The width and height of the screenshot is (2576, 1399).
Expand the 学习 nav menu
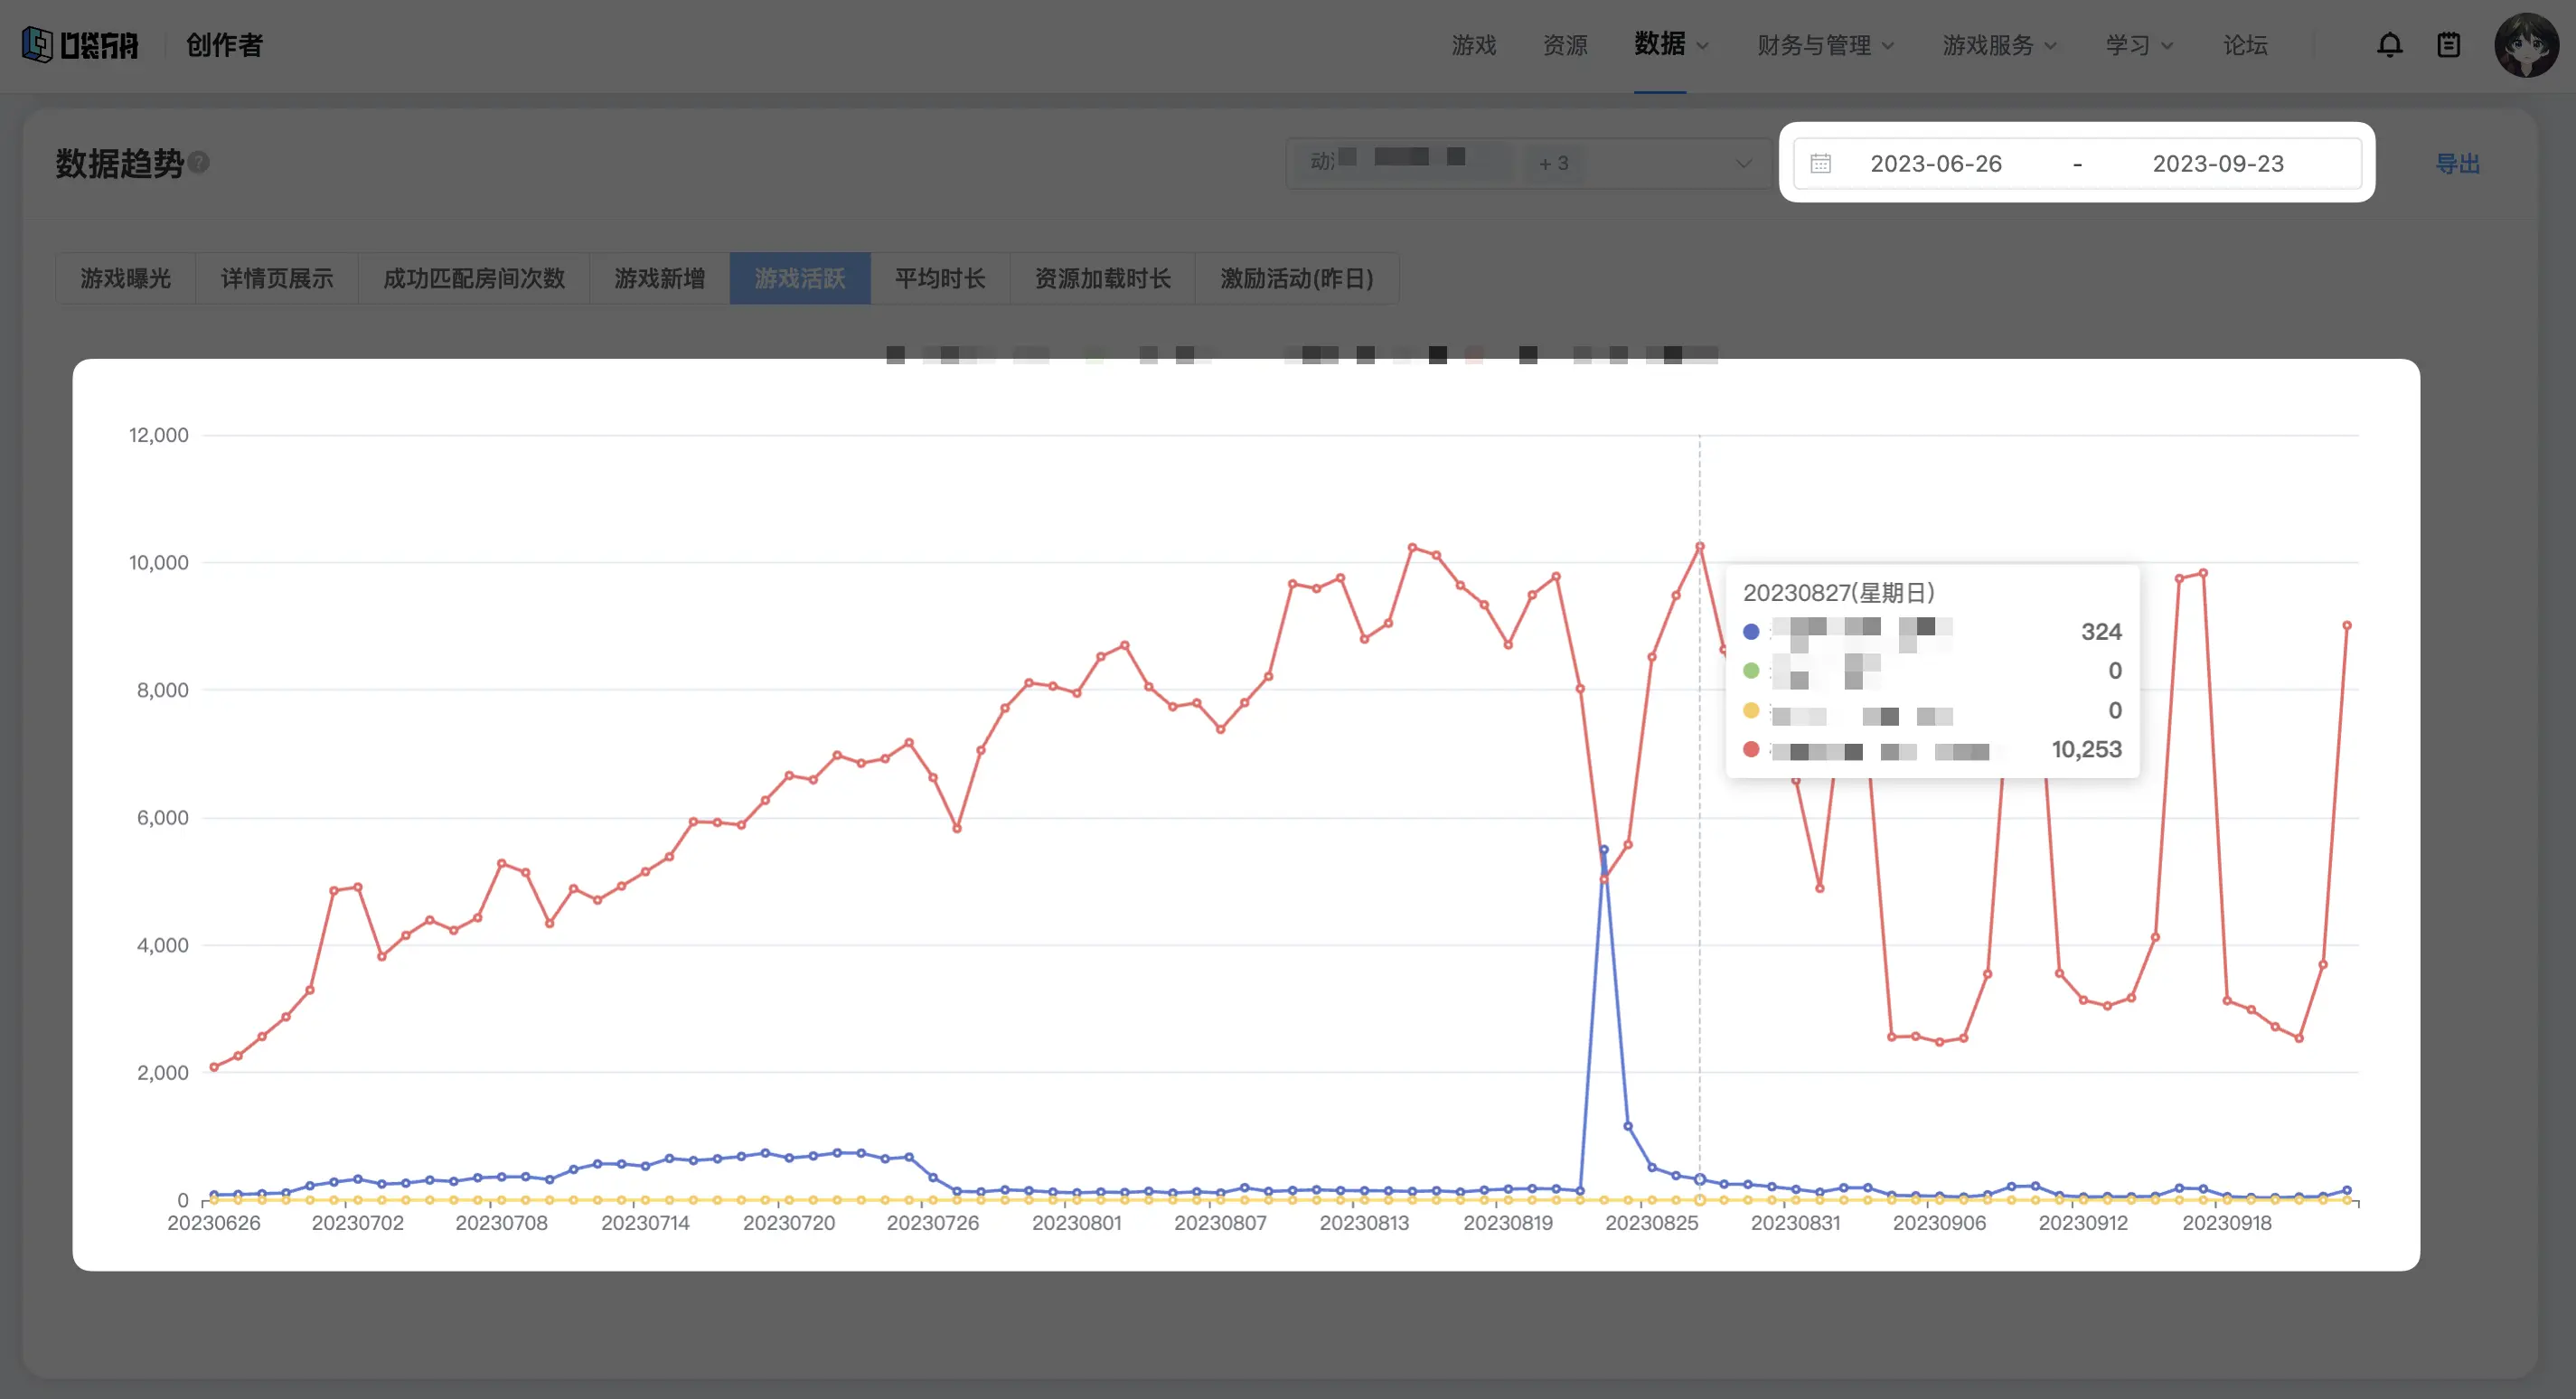tap(2139, 45)
